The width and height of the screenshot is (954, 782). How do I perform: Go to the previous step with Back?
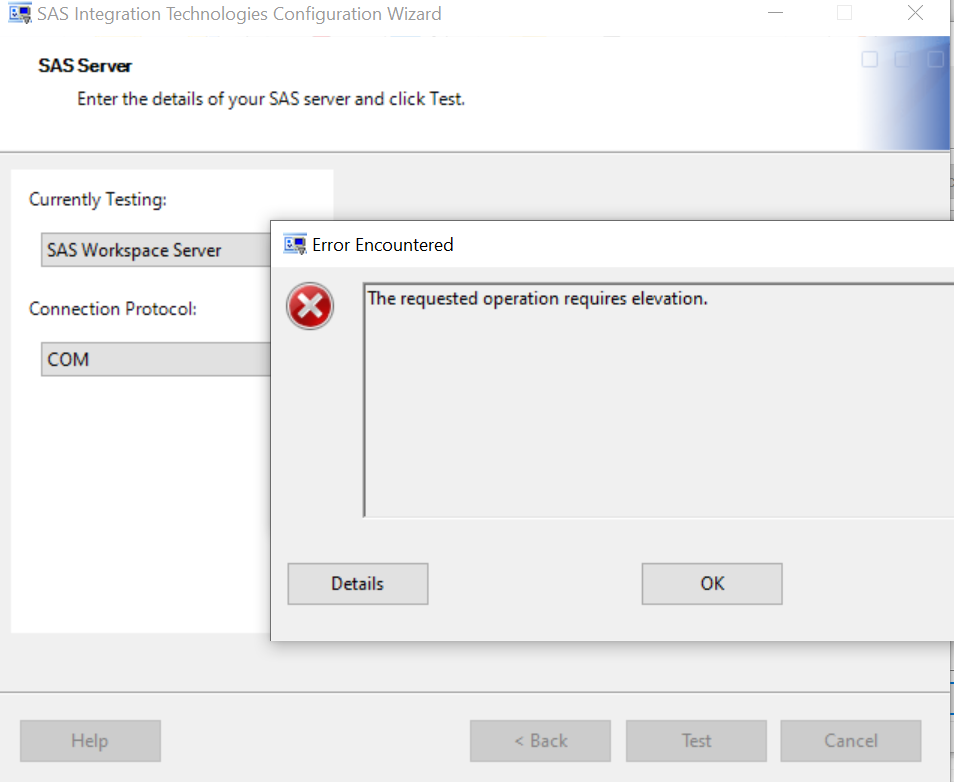[540, 741]
